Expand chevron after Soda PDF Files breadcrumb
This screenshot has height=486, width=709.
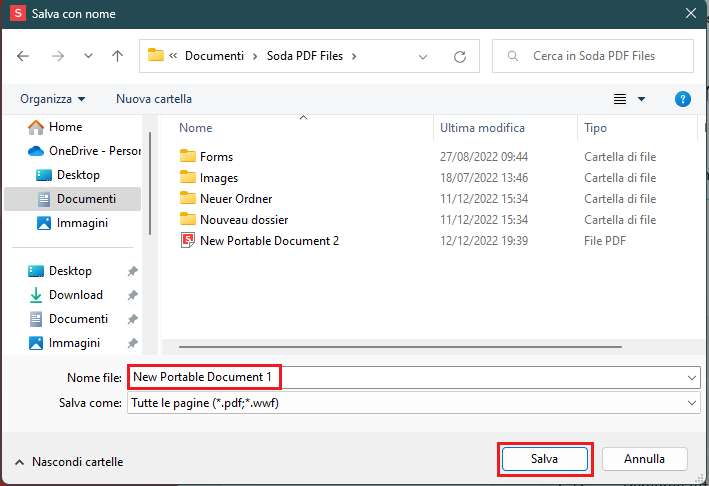point(354,56)
